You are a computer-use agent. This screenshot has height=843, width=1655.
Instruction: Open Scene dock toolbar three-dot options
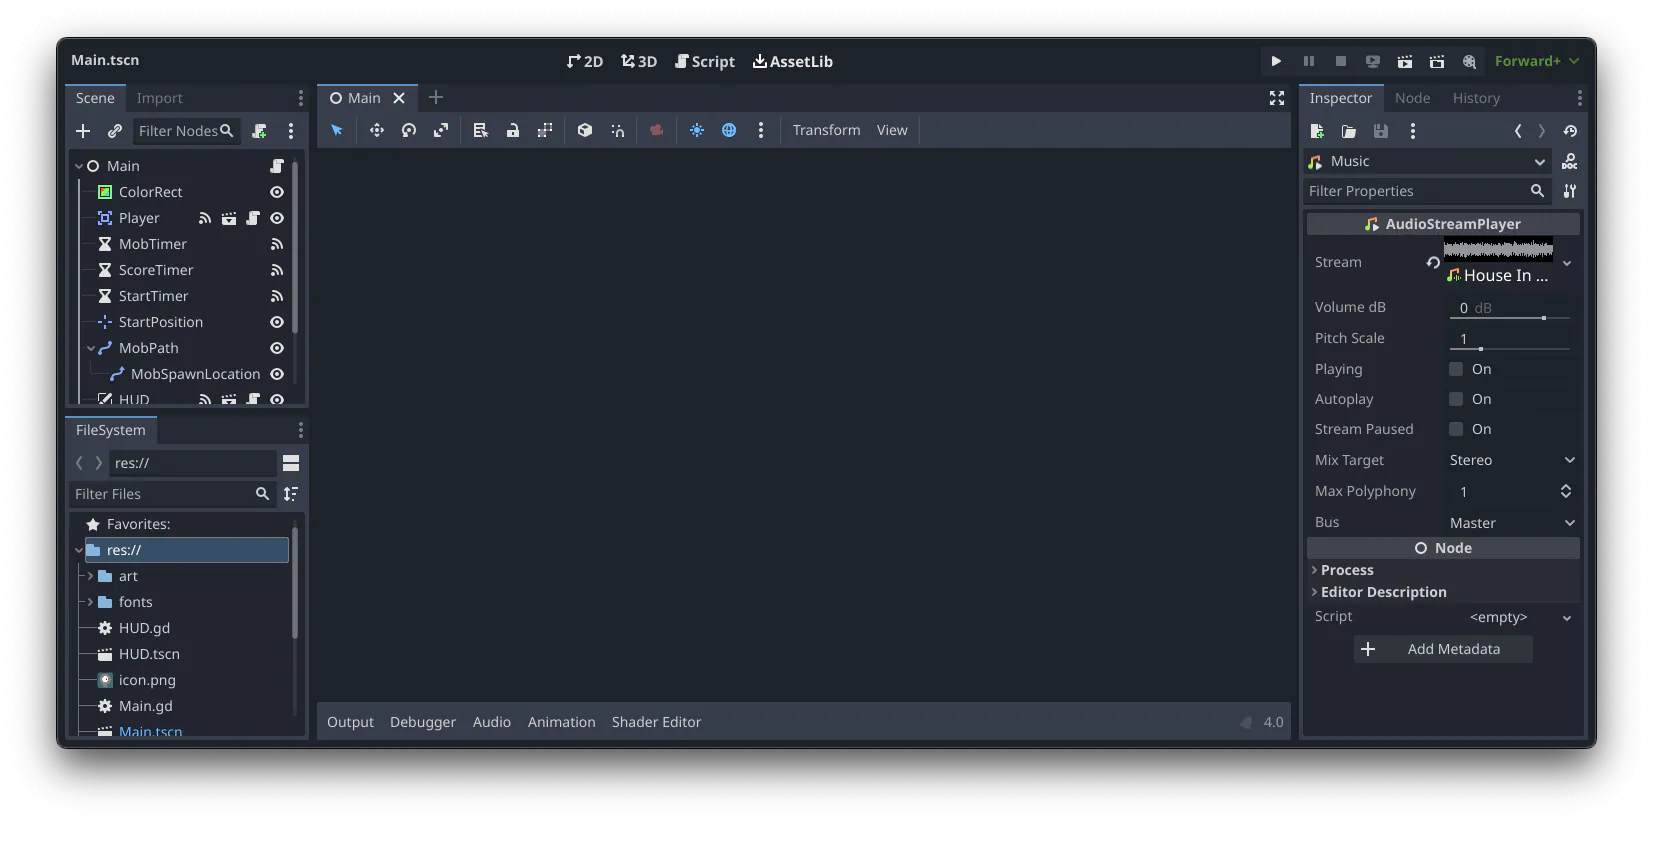point(291,131)
